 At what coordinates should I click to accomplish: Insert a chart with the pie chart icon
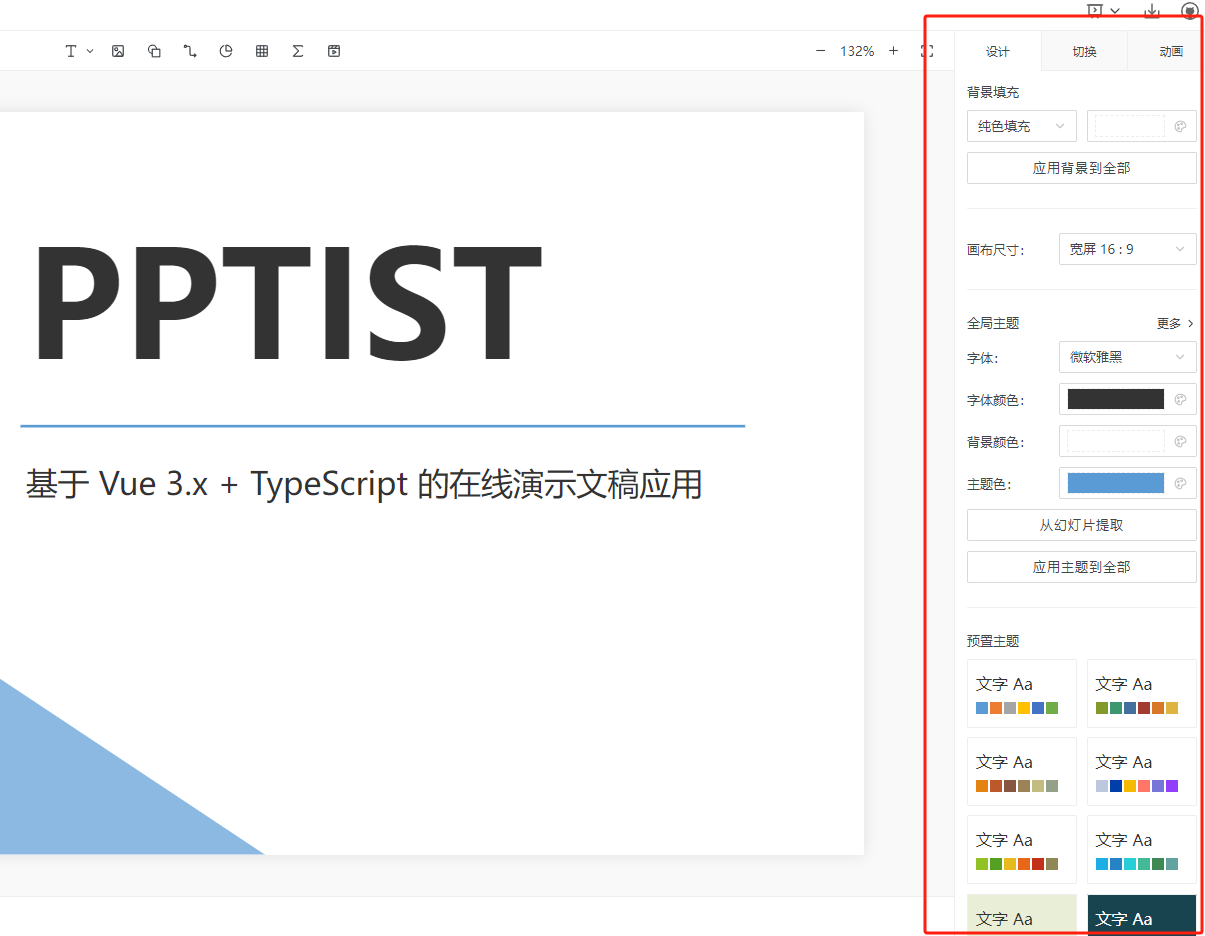[226, 50]
